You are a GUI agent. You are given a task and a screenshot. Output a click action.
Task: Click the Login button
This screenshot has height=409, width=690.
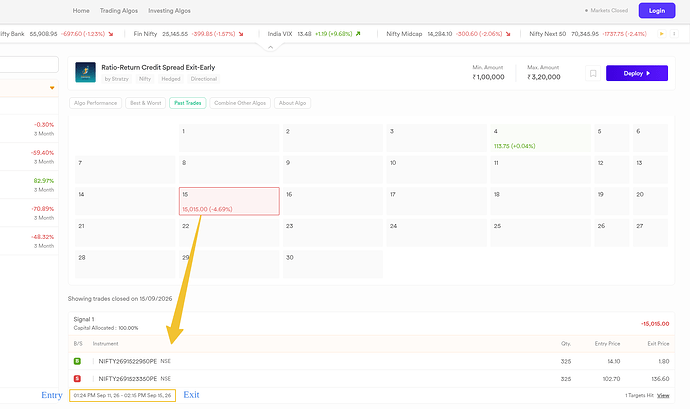[x=657, y=11]
